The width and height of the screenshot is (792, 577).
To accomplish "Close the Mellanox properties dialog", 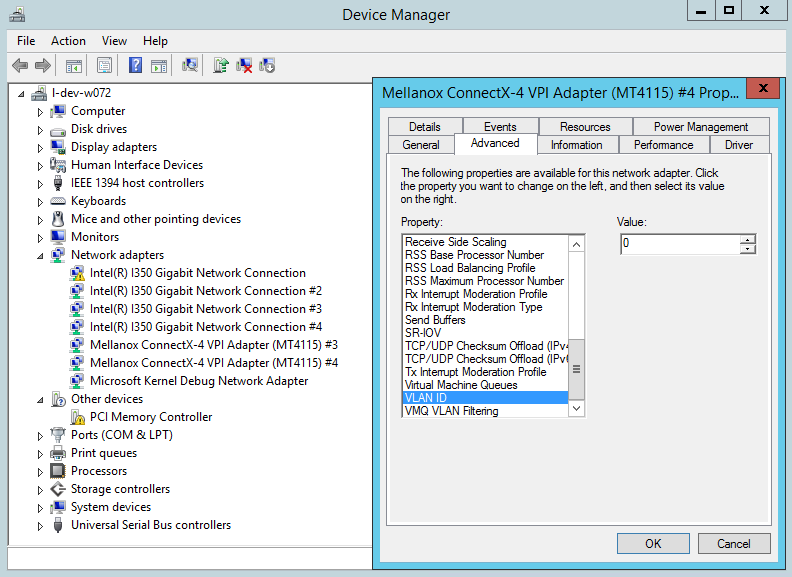I will 763,88.
